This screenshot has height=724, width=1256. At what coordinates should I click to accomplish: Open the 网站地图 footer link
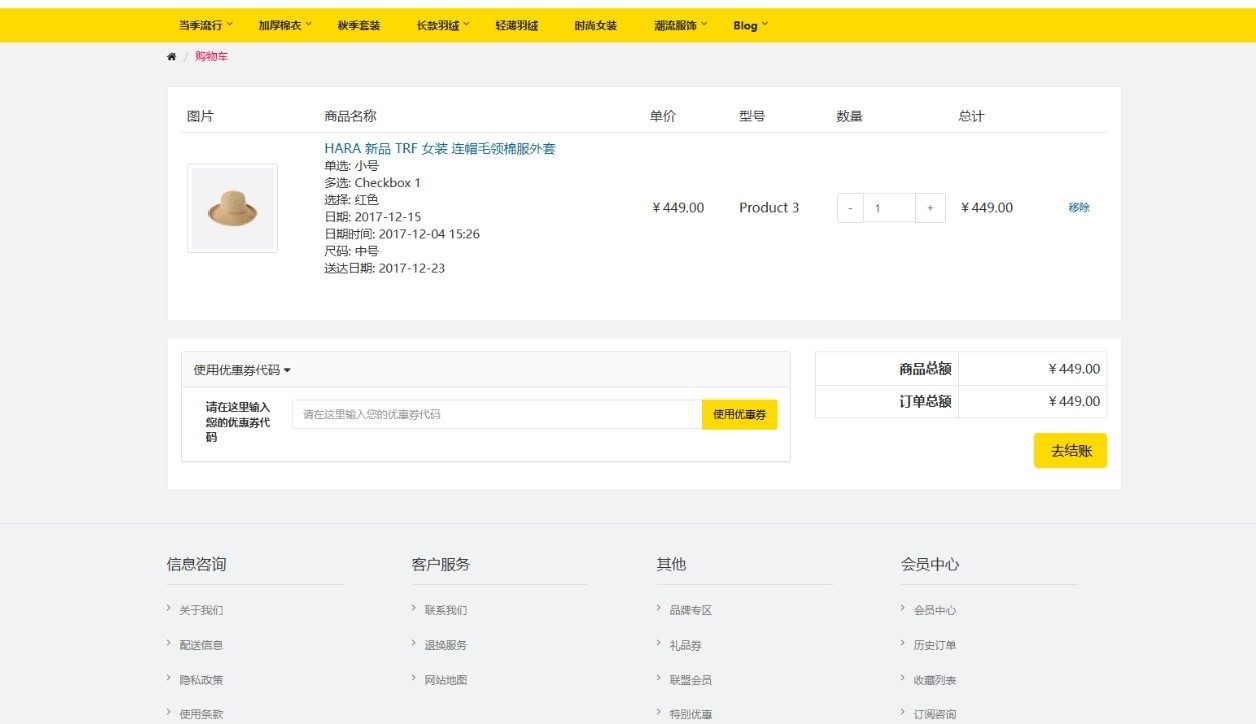point(445,680)
